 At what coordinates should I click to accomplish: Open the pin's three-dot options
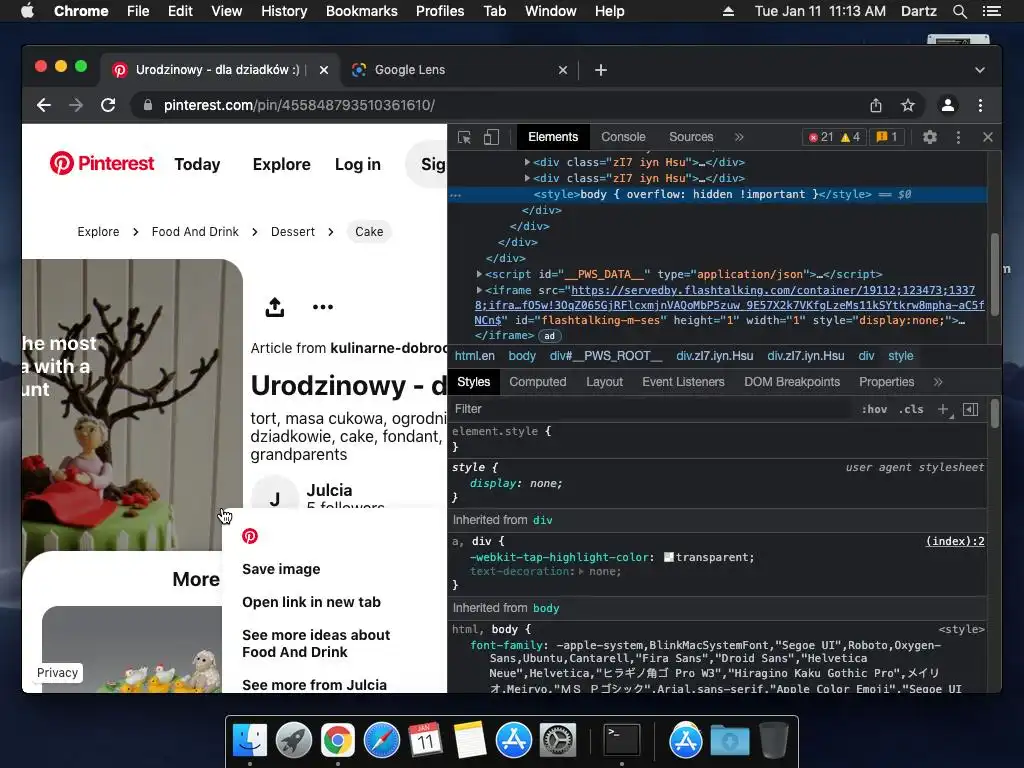pyautogui.click(x=323, y=307)
